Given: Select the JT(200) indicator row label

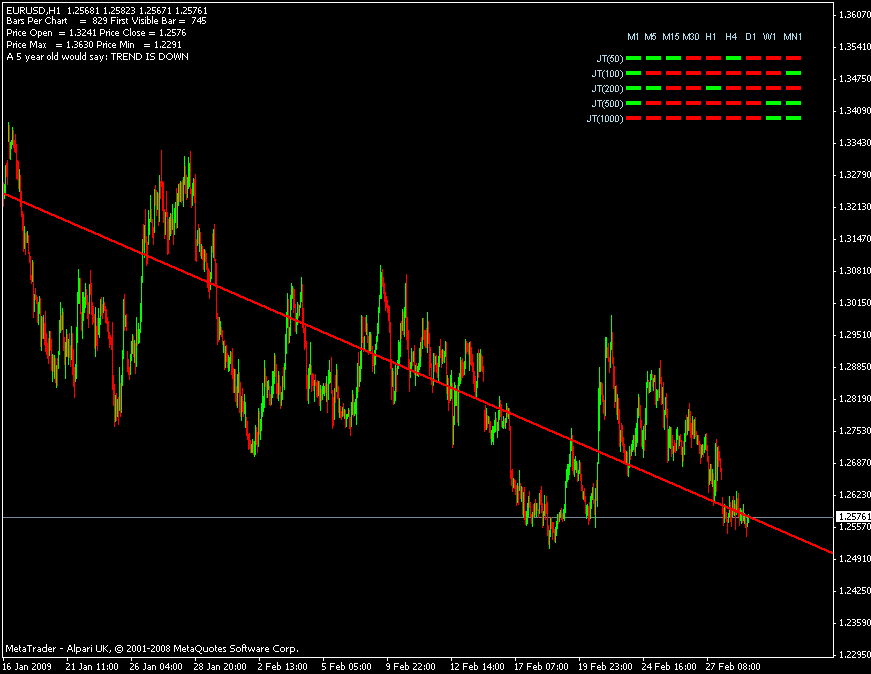Looking at the screenshot, I should click(x=607, y=88).
